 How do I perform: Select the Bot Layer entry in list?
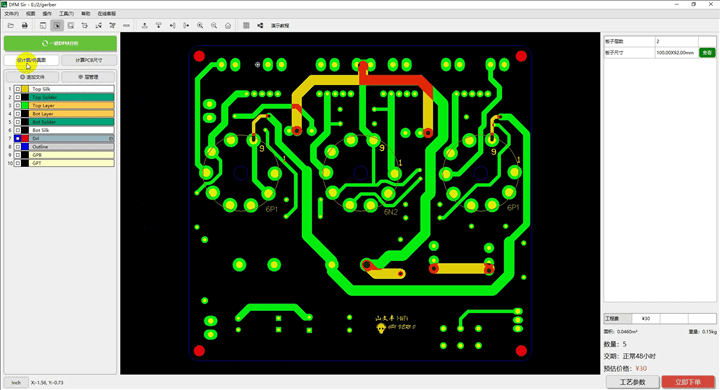72,113
